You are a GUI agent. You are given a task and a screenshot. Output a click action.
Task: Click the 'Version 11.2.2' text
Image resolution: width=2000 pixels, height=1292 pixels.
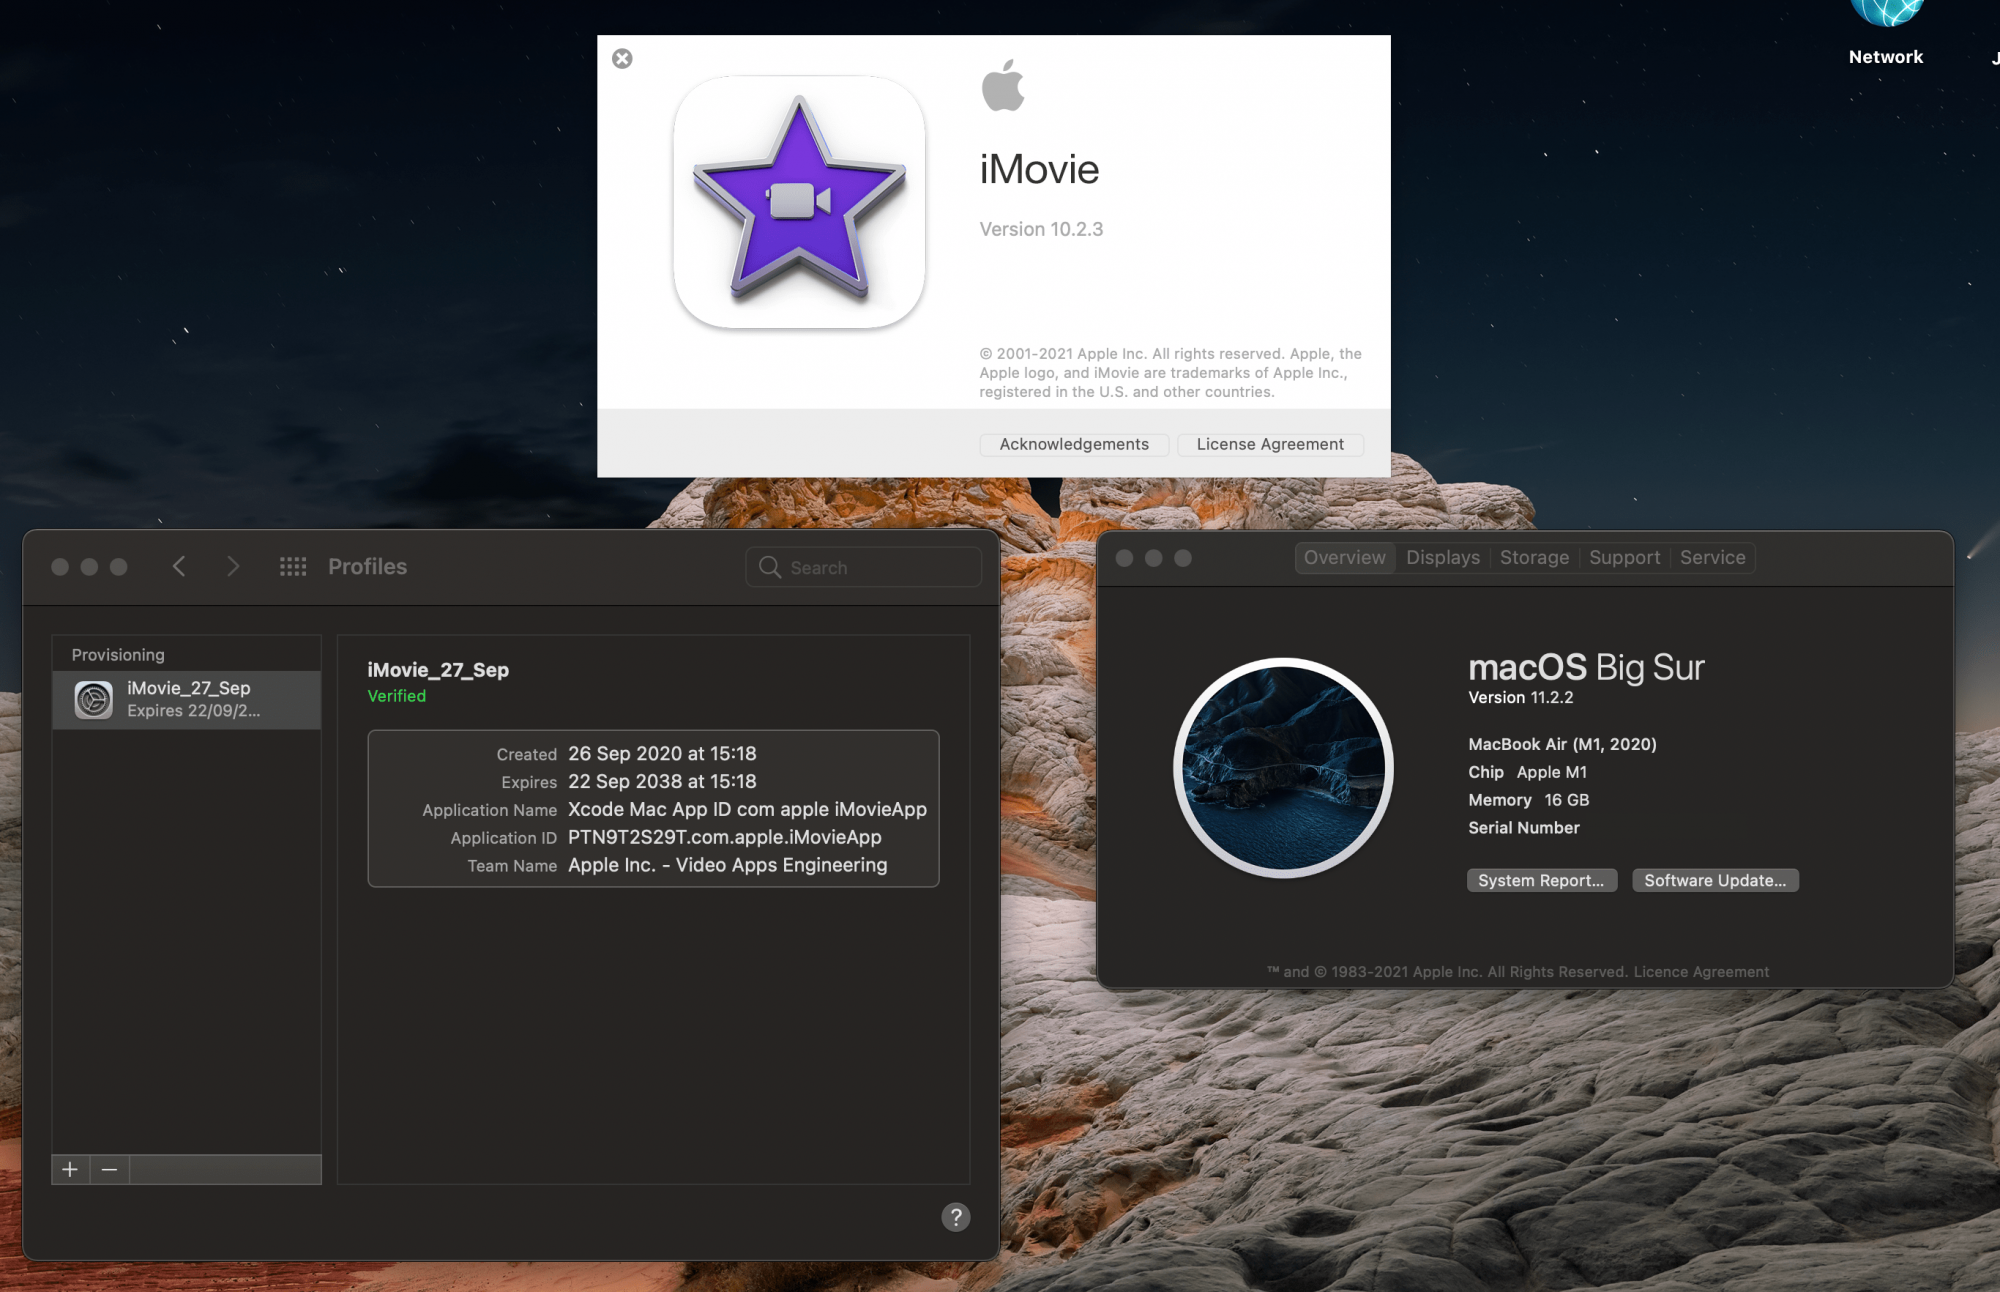1520,698
